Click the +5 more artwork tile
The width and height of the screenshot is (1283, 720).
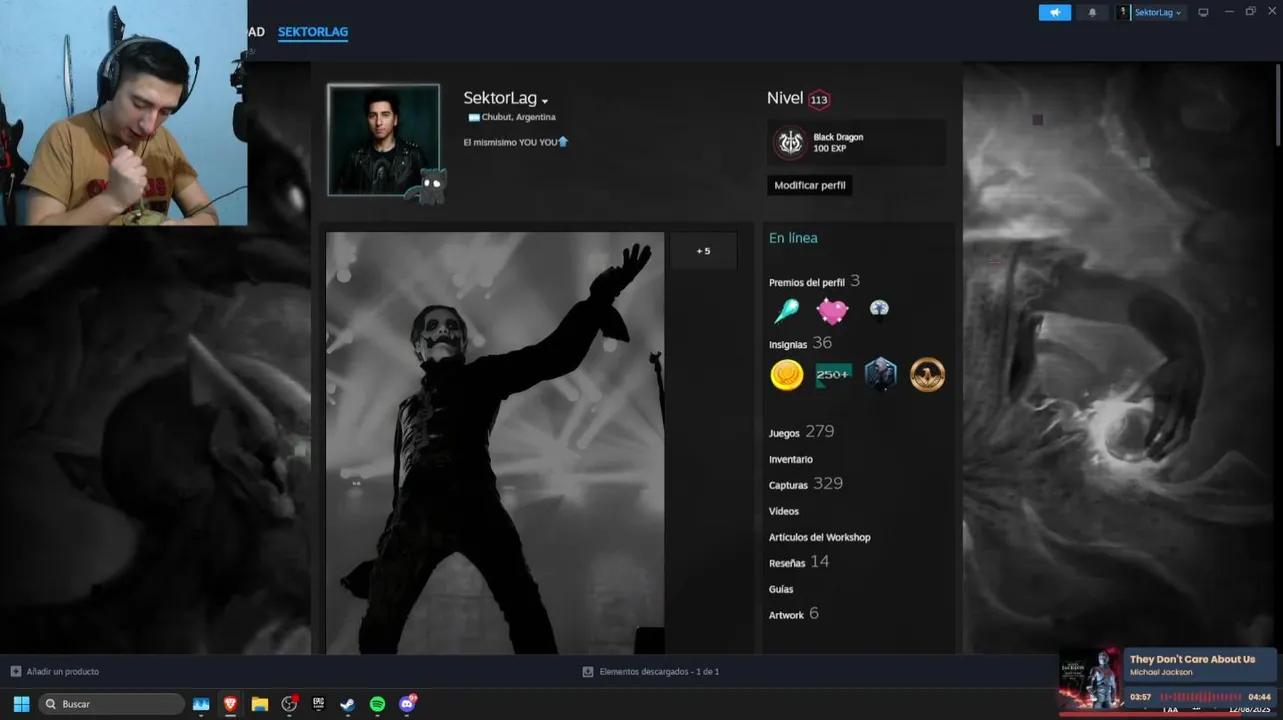[703, 251]
